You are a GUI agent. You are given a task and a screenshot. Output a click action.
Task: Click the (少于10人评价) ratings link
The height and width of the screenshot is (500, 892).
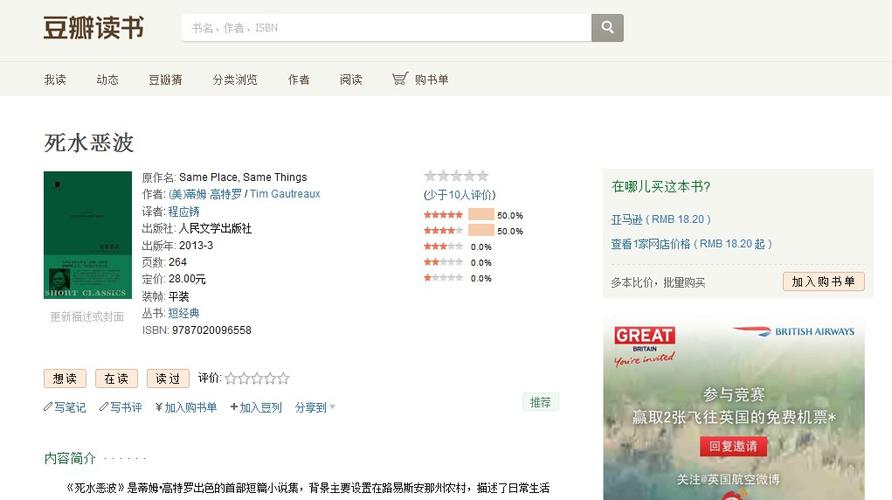460,195
